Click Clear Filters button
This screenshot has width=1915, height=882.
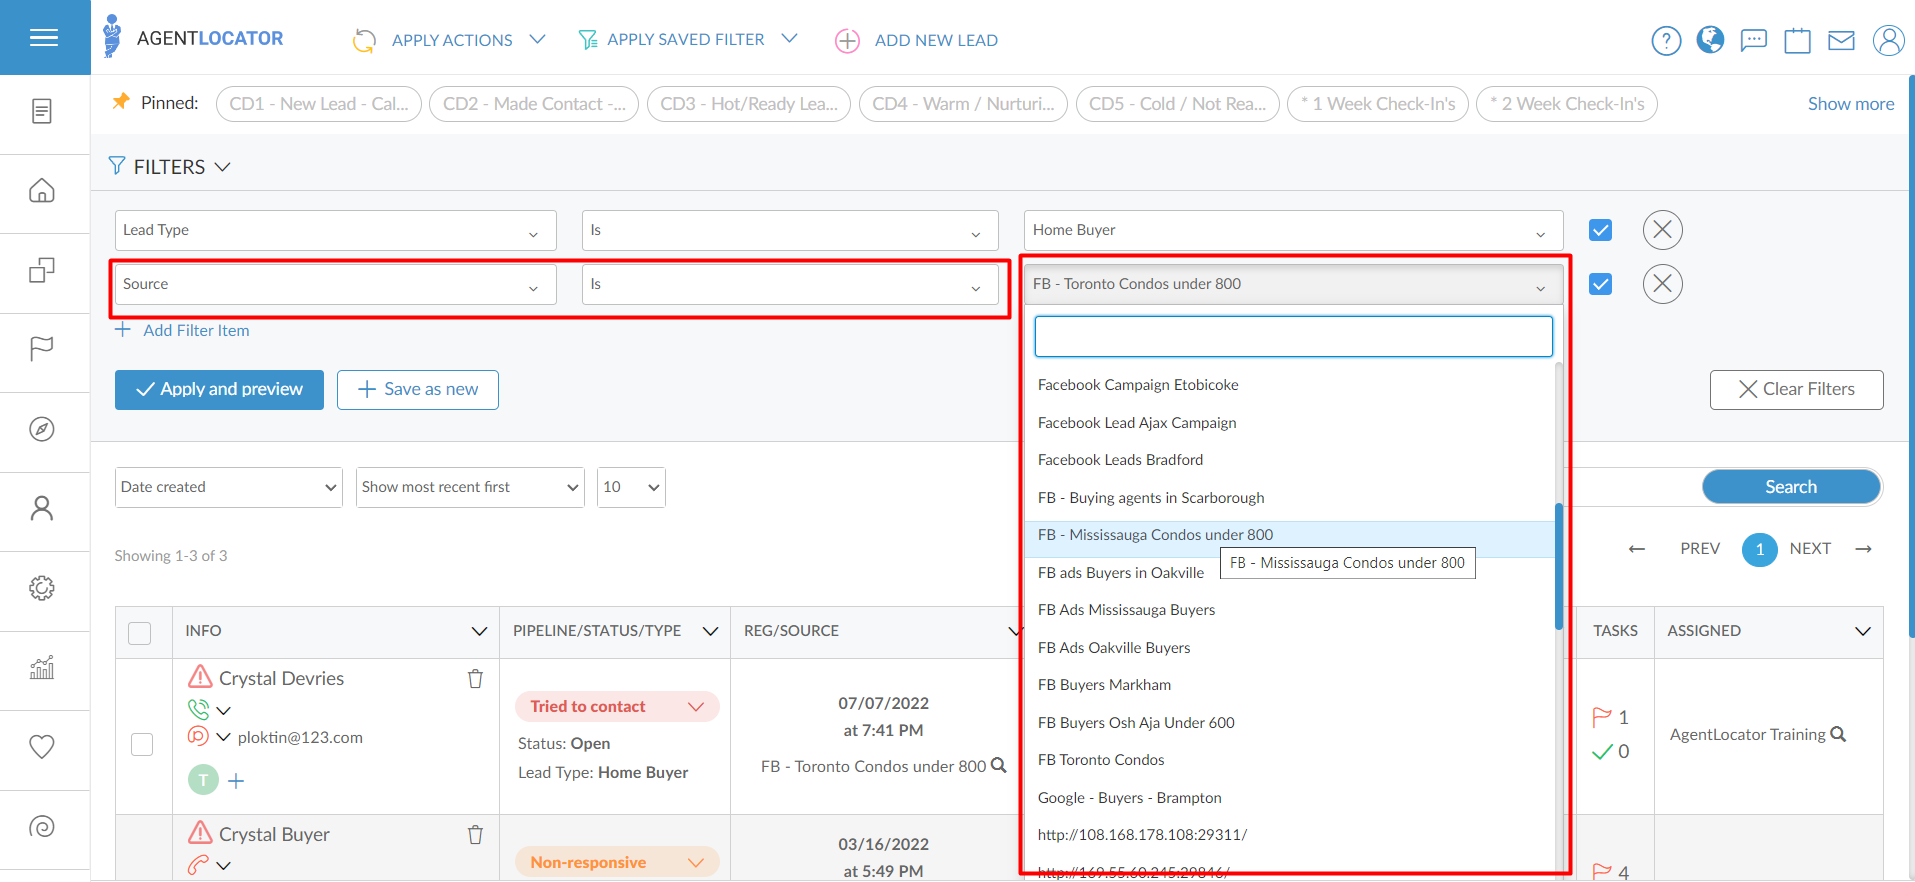tap(1796, 390)
